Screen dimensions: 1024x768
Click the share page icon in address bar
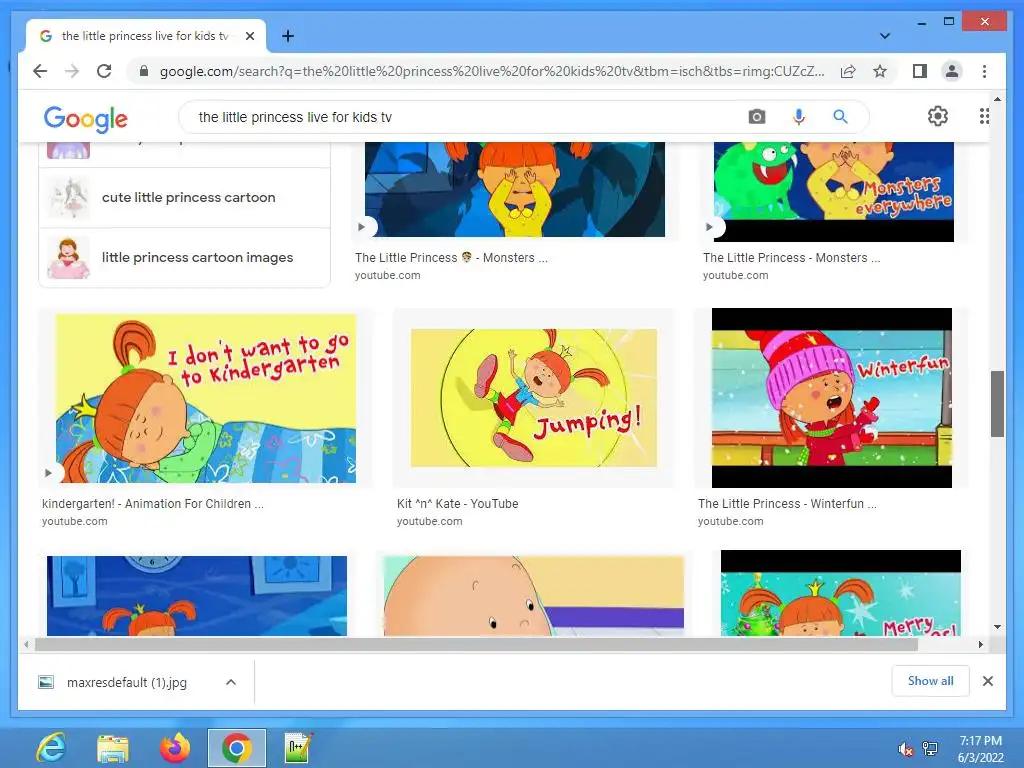tap(848, 71)
